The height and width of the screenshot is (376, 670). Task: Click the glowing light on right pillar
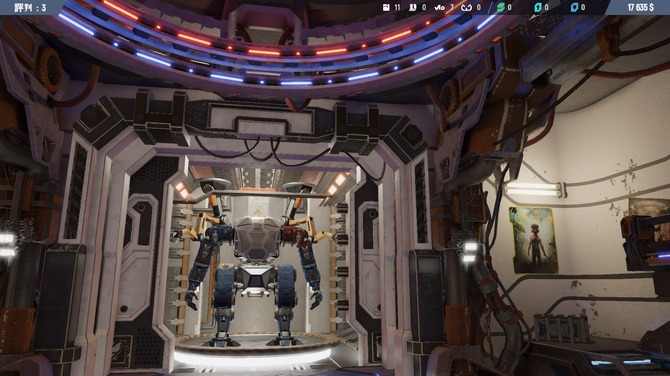pos(470,252)
